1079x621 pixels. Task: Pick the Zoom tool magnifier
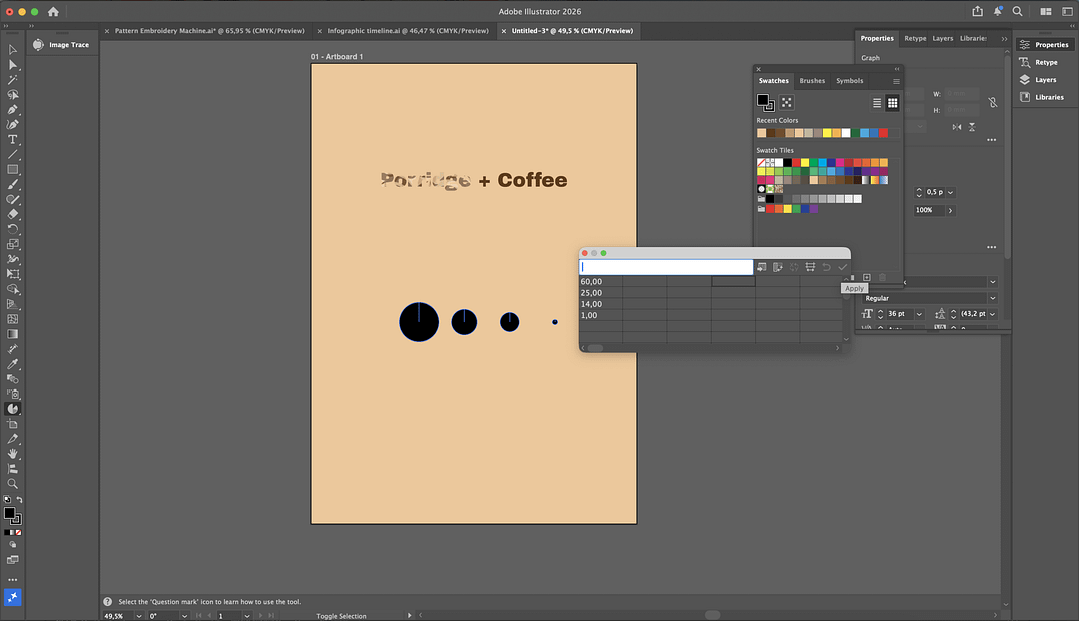13,484
